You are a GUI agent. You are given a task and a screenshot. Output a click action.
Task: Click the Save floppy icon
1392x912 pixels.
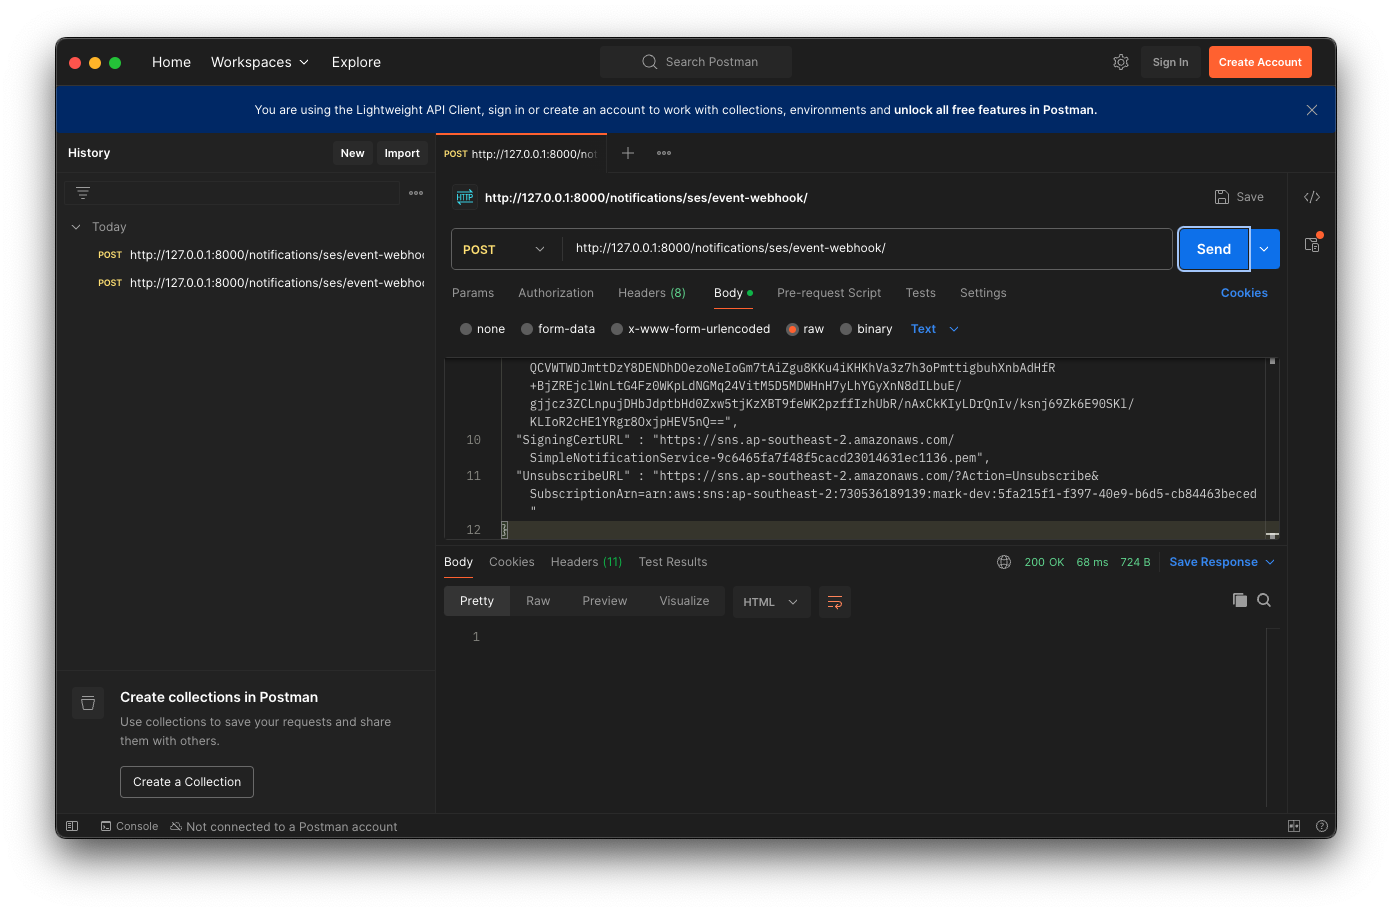tap(1222, 197)
